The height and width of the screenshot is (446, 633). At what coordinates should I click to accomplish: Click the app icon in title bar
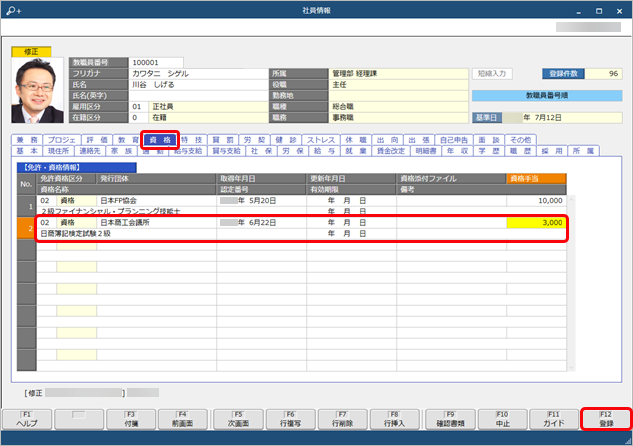[x=9, y=7]
